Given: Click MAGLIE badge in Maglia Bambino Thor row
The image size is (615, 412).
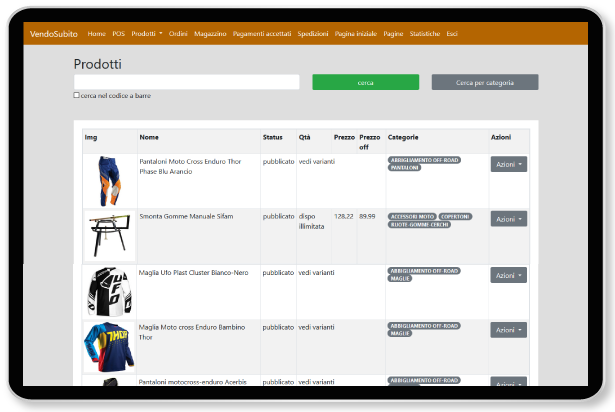Looking at the screenshot, I should [400, 334].
